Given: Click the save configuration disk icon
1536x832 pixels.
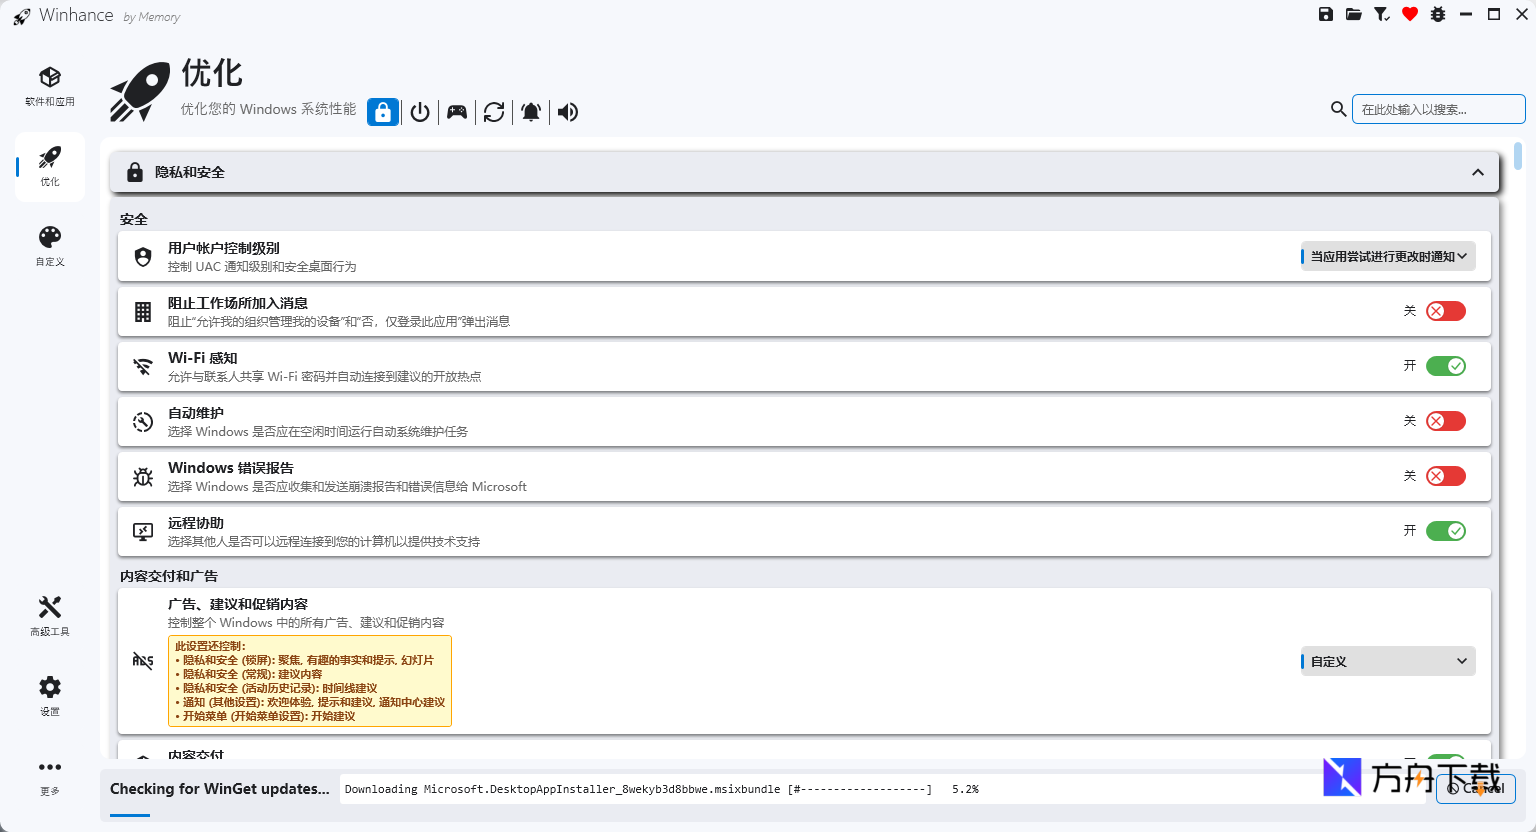Looking at the screenshot, I should 1326,14.
